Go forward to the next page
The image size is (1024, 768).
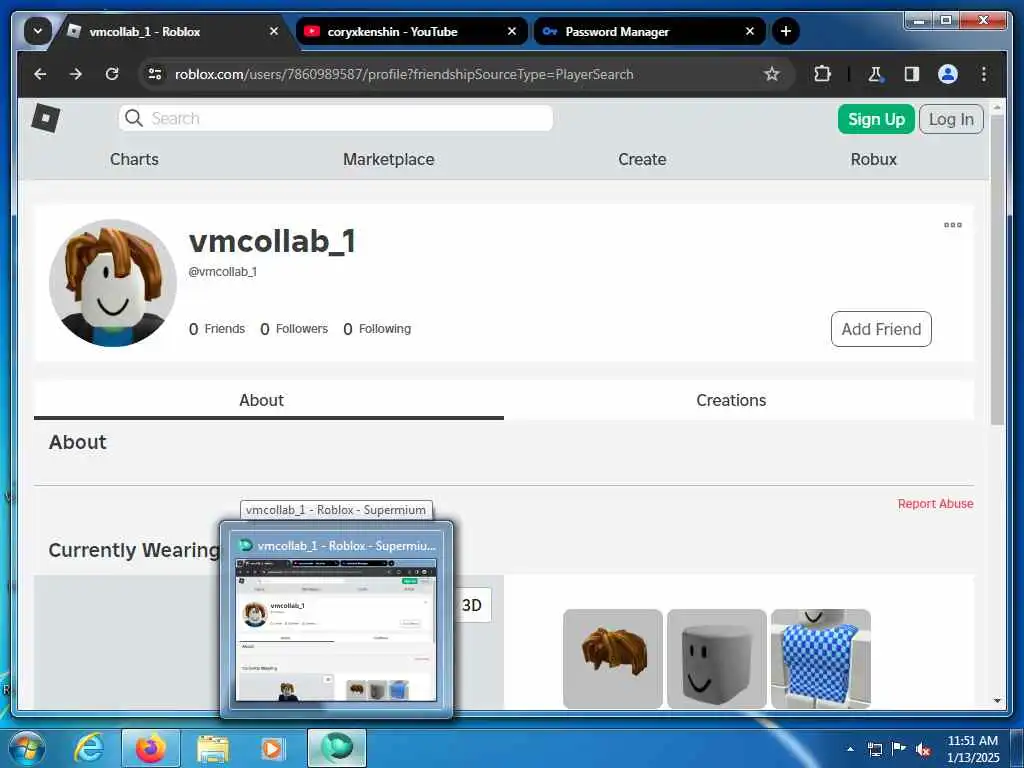(x=76, y=74)
